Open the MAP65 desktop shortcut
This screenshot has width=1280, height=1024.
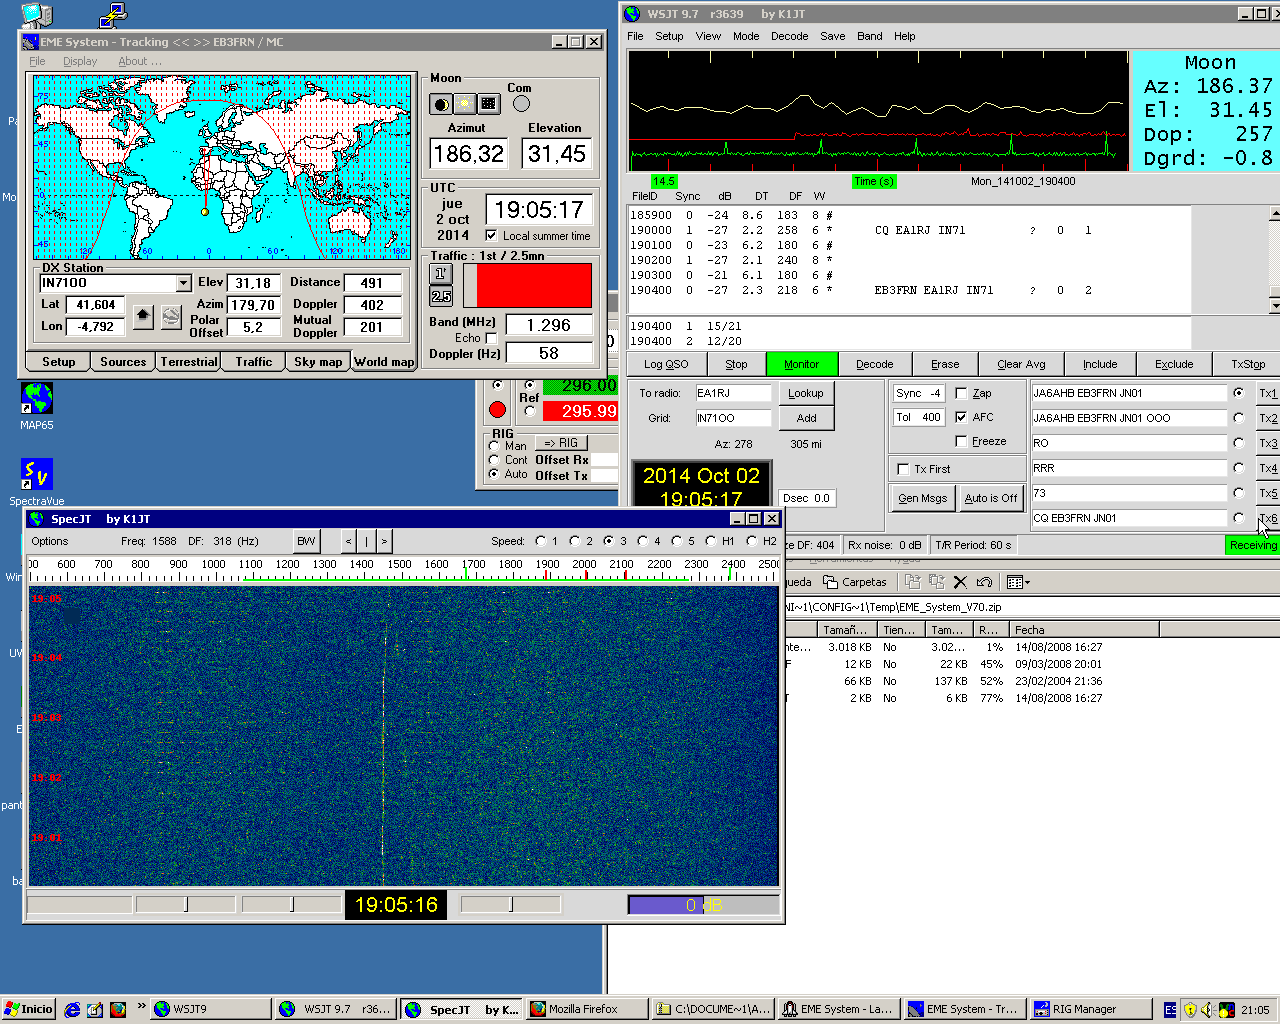pyautogui.click(x=37, y=398)
